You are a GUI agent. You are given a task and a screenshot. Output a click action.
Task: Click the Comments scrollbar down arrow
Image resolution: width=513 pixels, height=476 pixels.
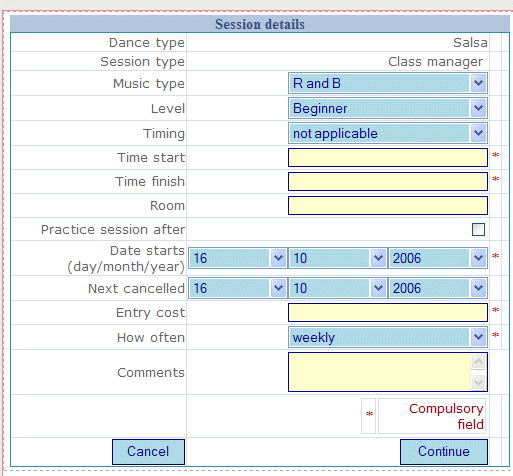[x=478, y=382]
